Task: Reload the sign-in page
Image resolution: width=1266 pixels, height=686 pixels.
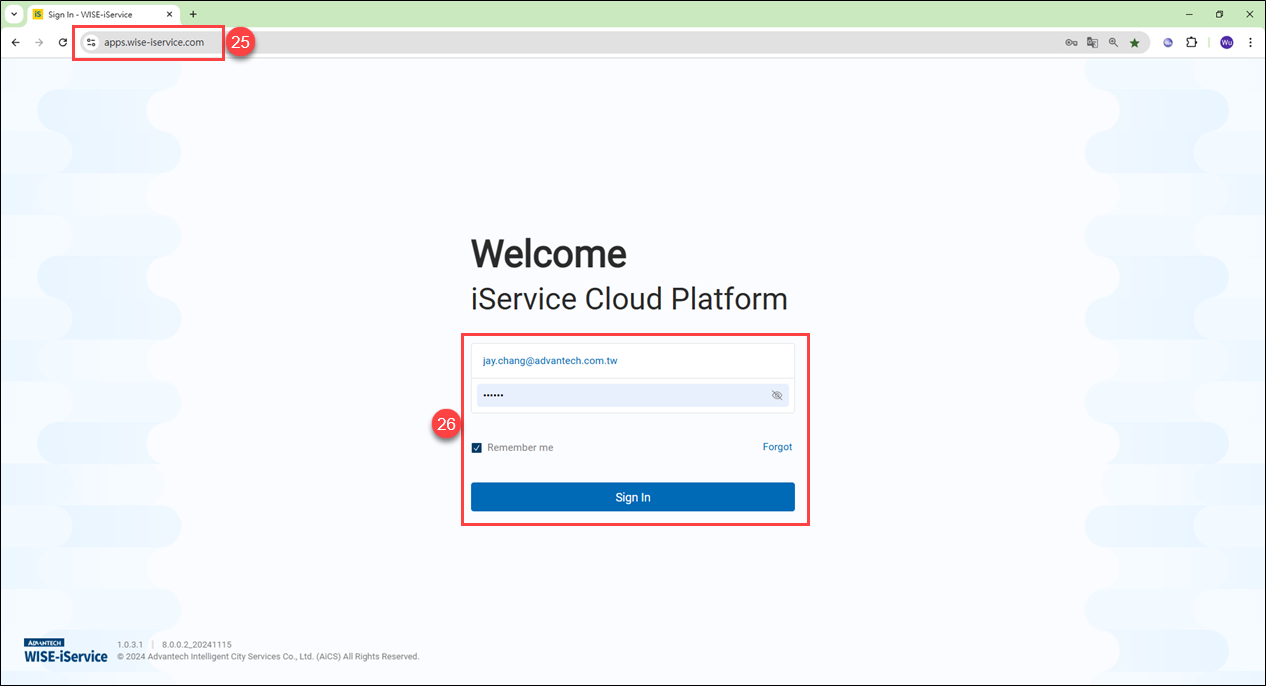Action: coord(63,42)
